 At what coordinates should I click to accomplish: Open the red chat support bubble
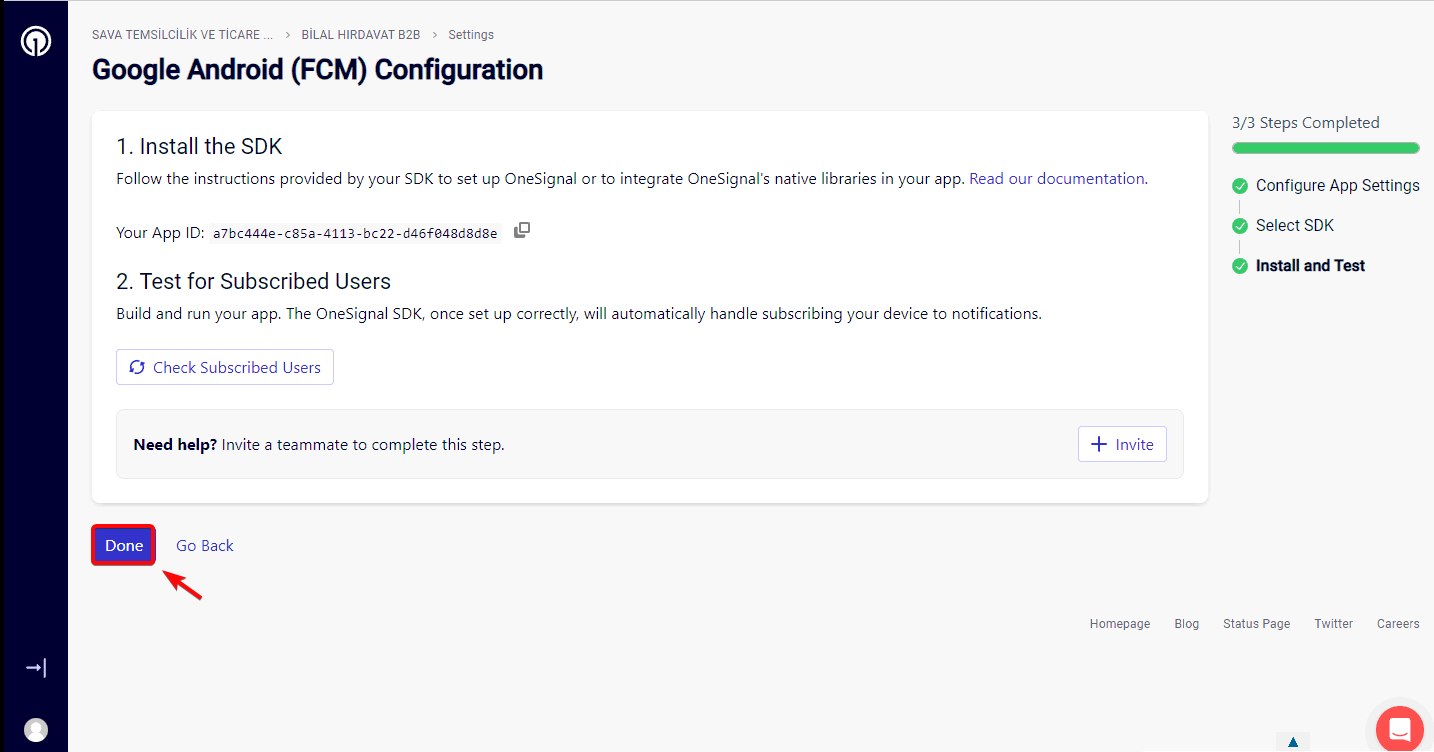[1399, 728]
